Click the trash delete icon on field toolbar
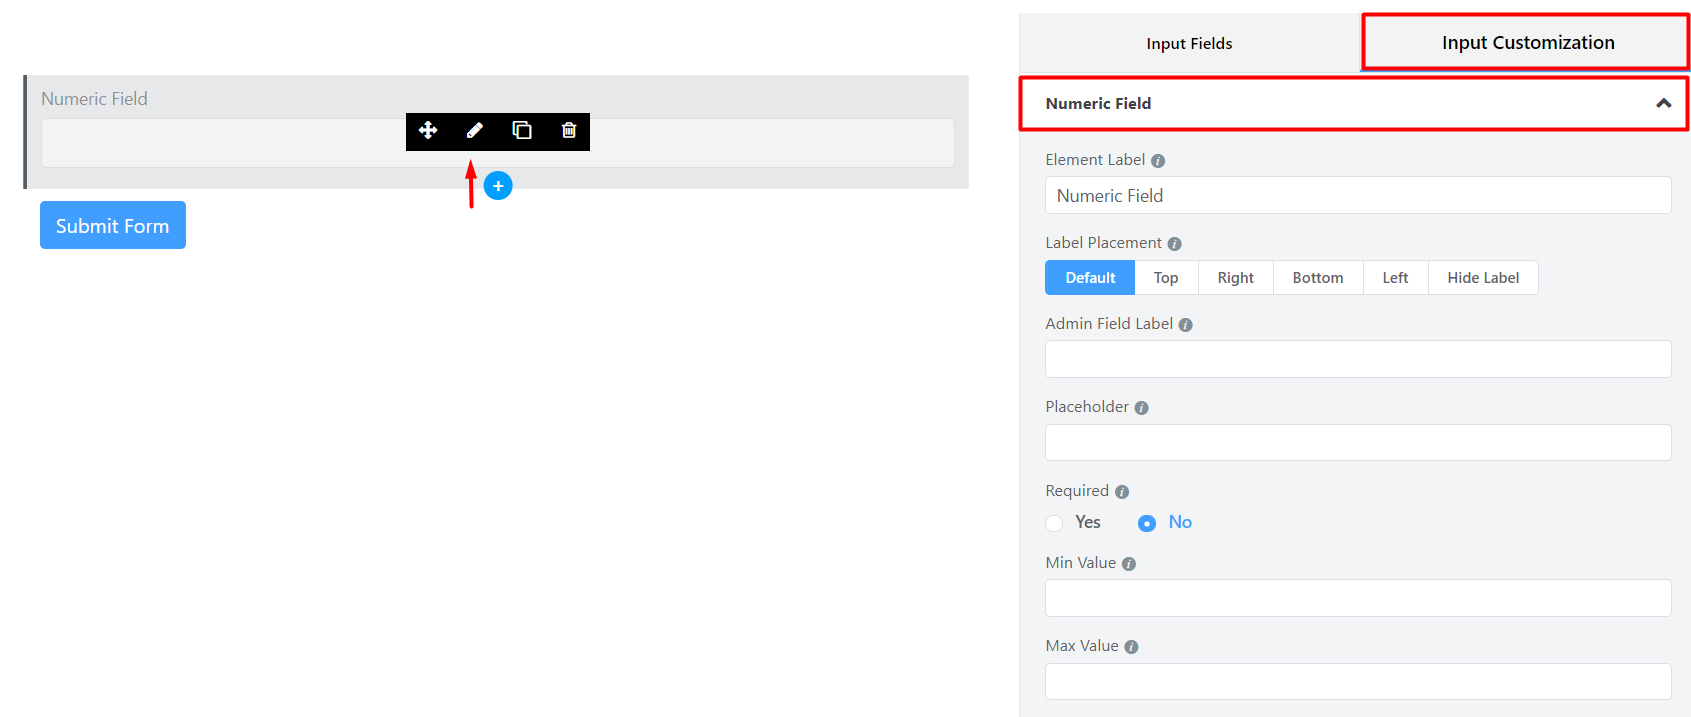The width and height of the screenshot is (1691, 717). [569, 131]
